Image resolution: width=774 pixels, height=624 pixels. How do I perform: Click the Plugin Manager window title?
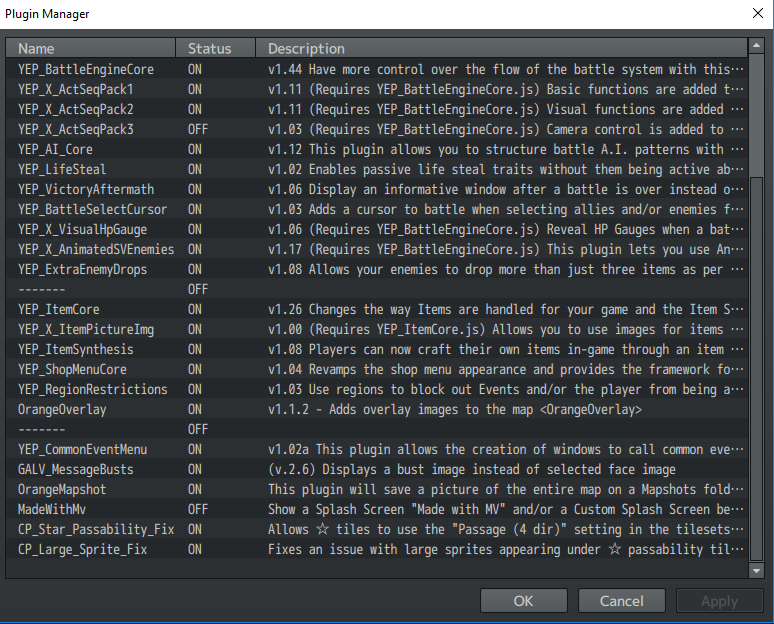point(47,14)
